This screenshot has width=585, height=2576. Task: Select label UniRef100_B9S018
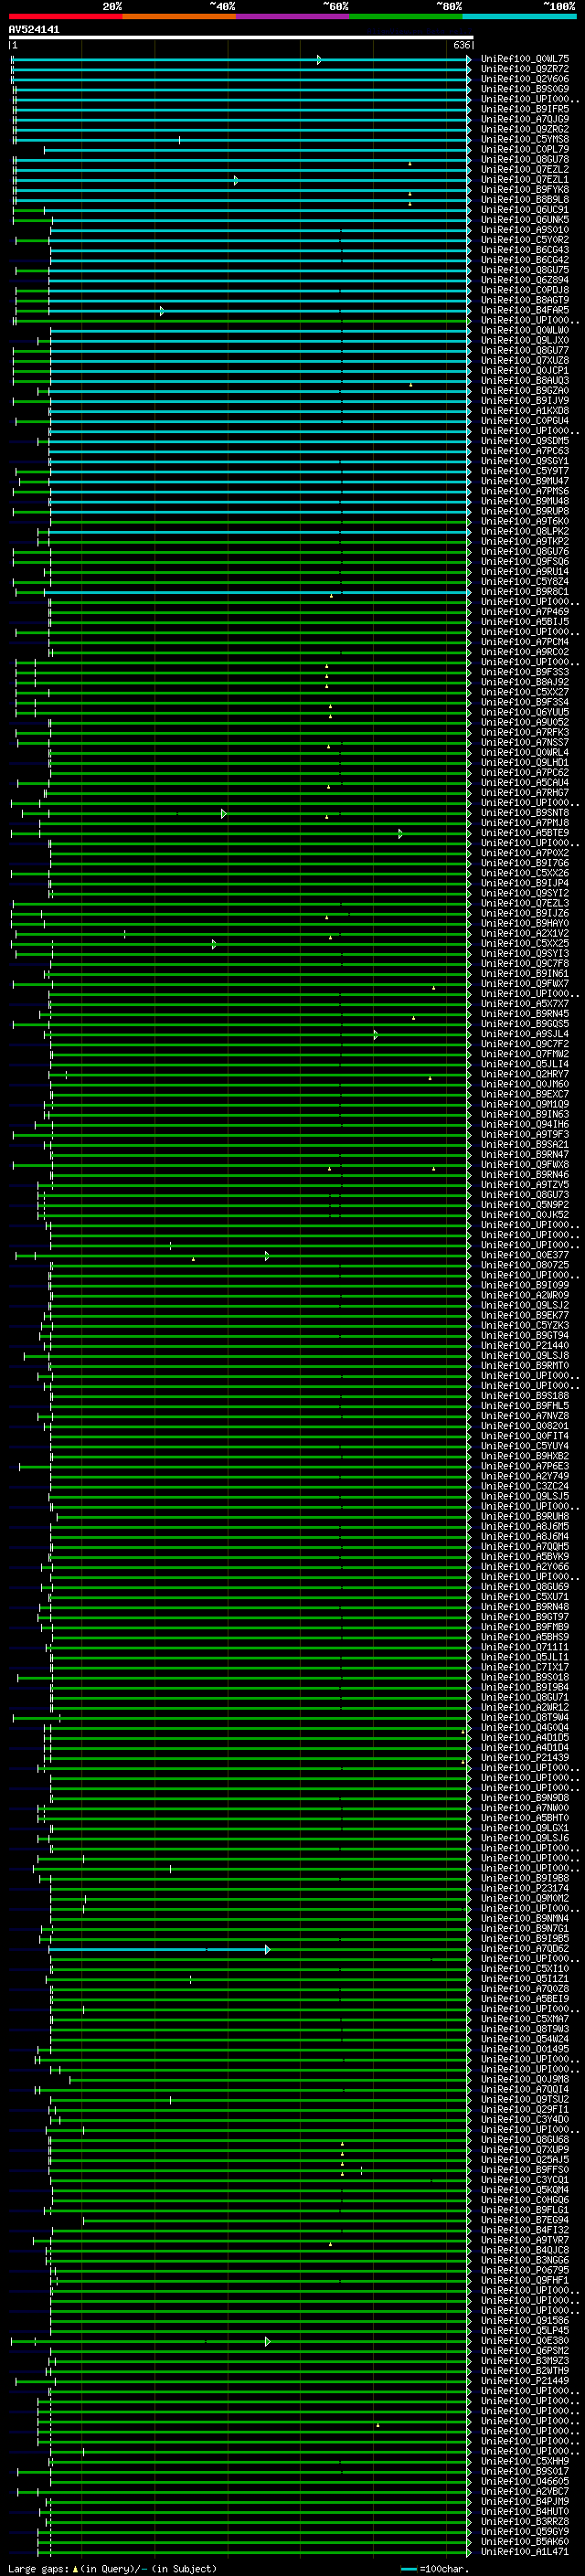[x=525, y=1677]
